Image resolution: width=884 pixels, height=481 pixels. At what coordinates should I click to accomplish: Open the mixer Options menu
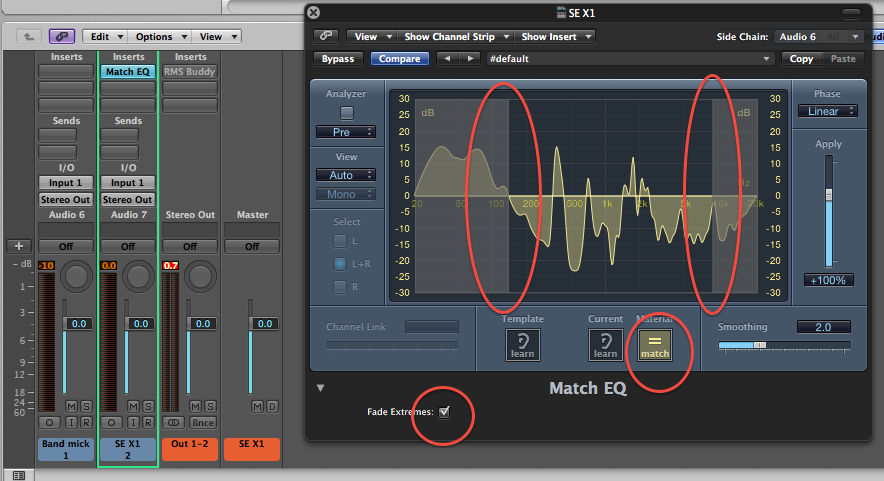pyautogui.click(x=160, y=37)
